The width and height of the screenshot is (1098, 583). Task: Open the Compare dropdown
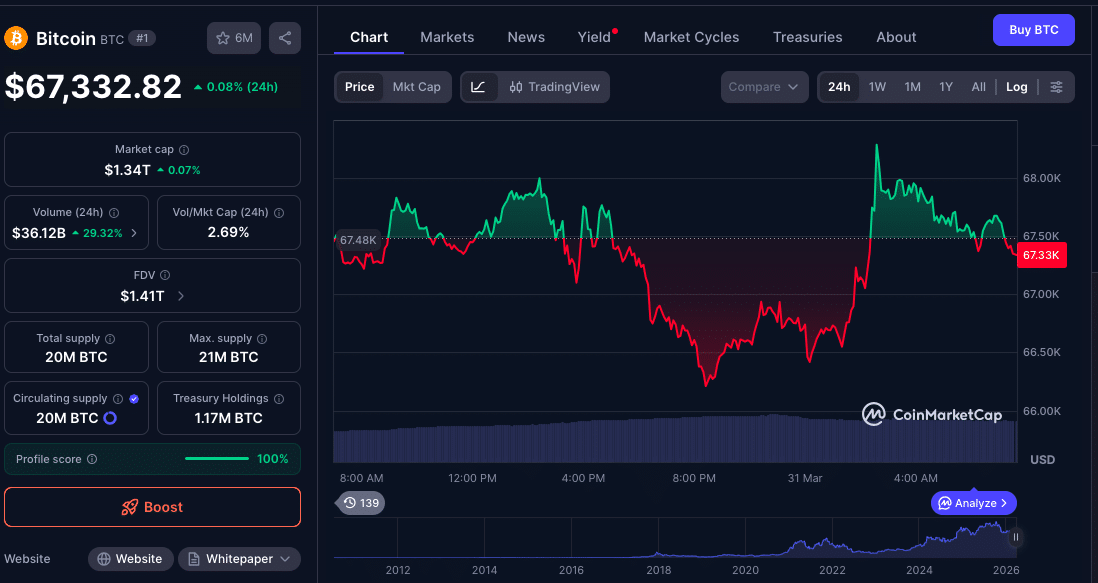(x=764, y=87)
